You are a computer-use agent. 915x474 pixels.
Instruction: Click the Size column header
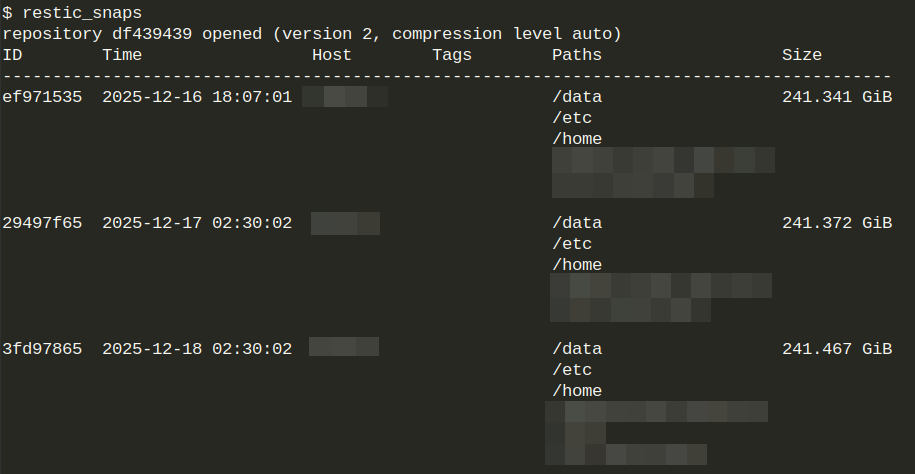pyautogui.click(x=802, y=55)
